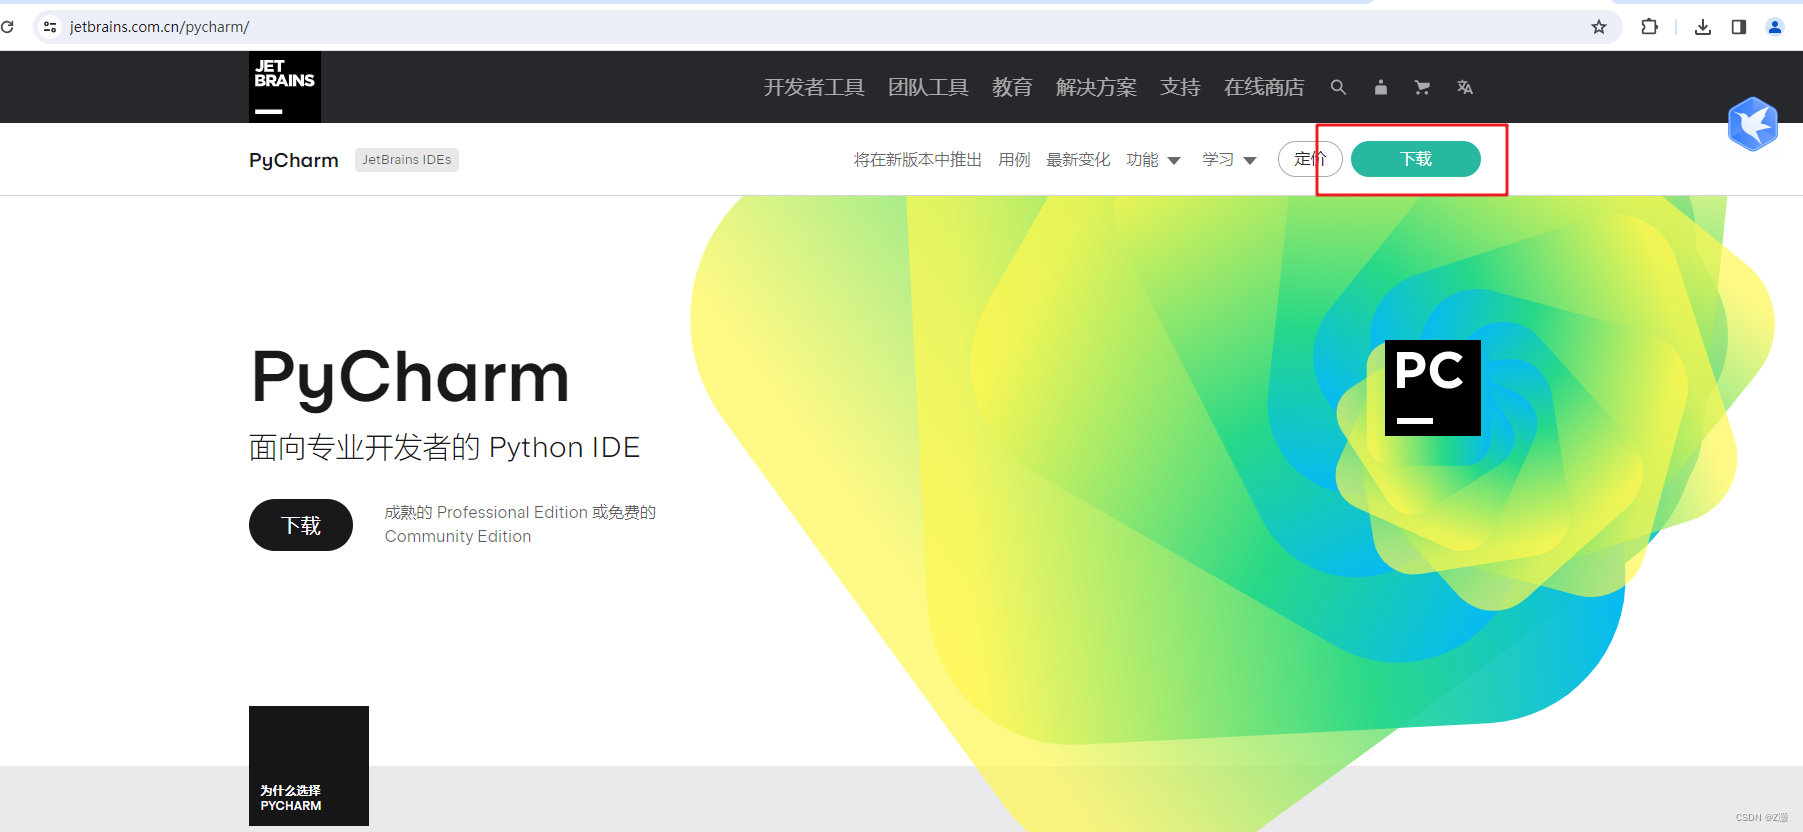Click the black 下载 hero button
The width and height of the screenshot is (1803, 832).
(x=301, y=525)
